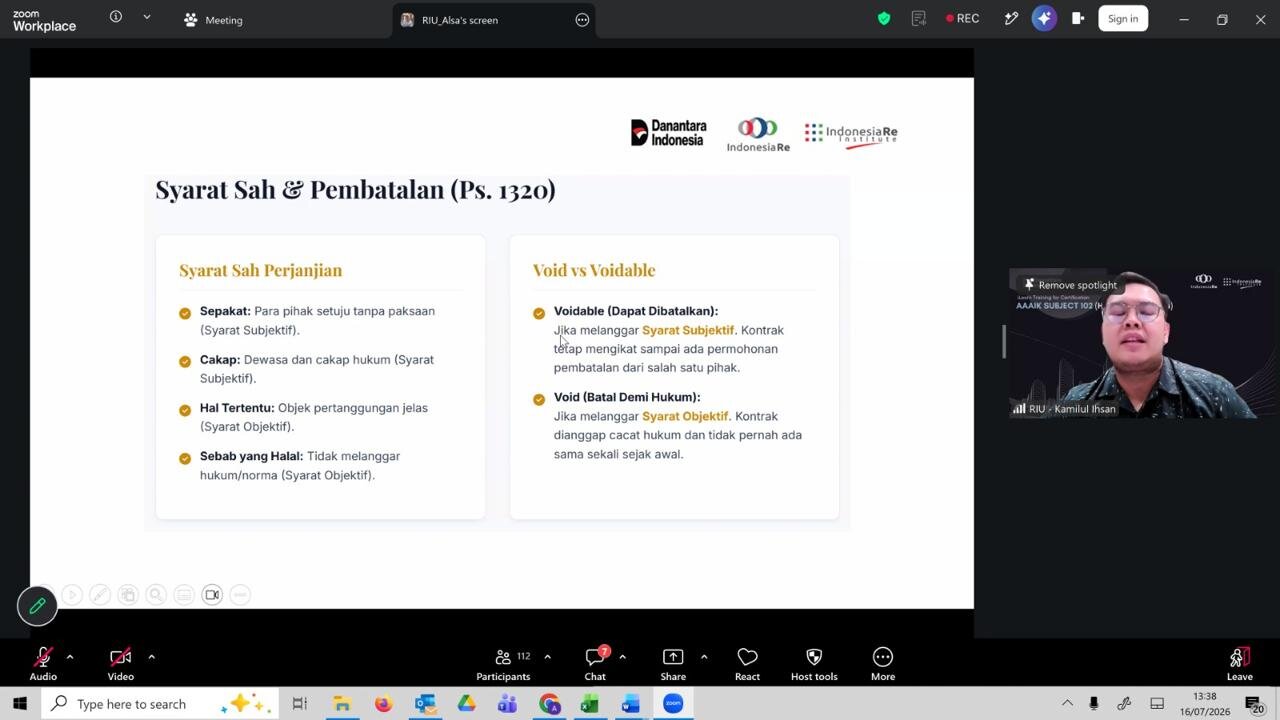
Task: Click the Sign in button
Action: [x=1123, y=18]
